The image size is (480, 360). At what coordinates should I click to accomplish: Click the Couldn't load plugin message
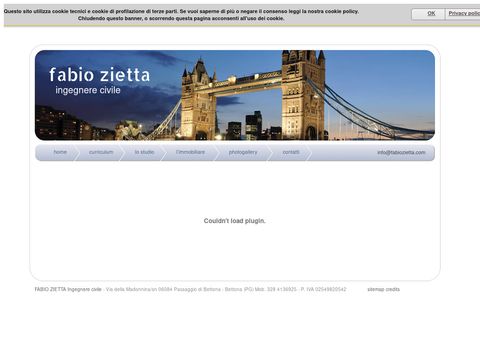235,221
